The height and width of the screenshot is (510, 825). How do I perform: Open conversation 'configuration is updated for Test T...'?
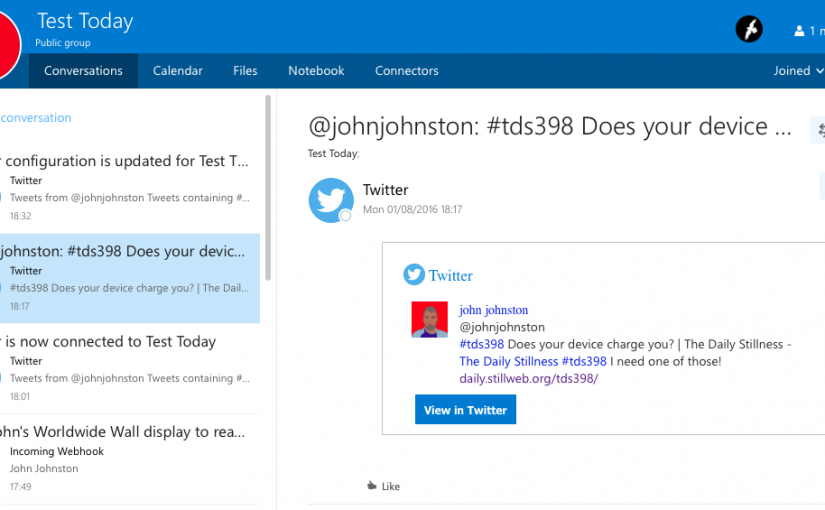[130, 188]
